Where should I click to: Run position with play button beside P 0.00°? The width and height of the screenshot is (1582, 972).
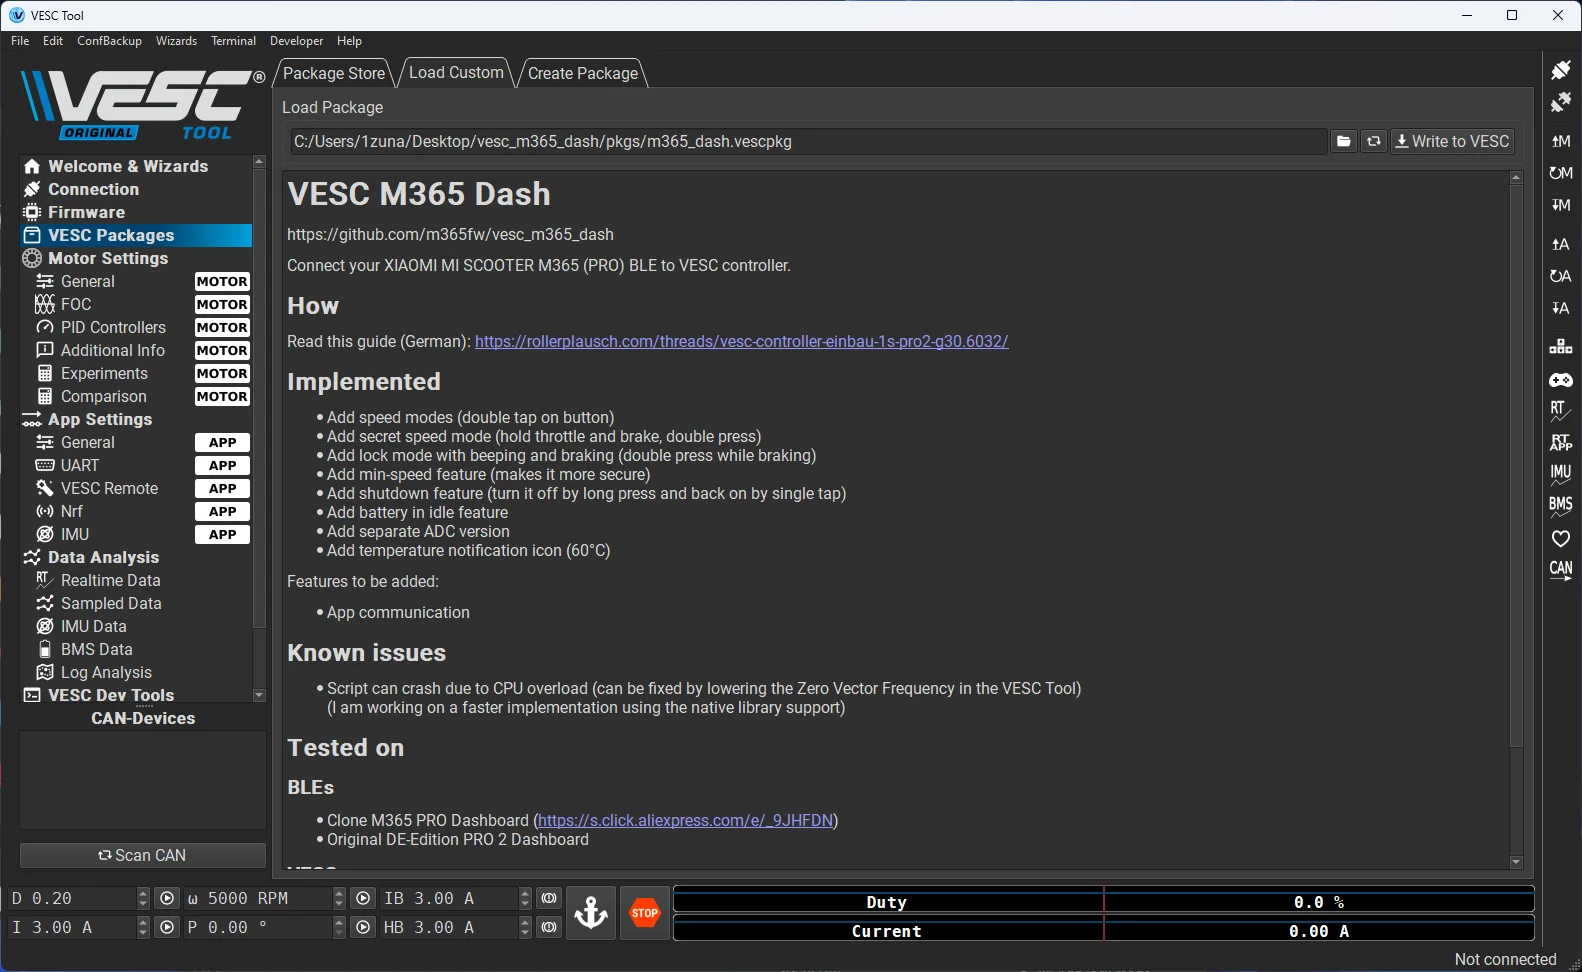(363, 928)
